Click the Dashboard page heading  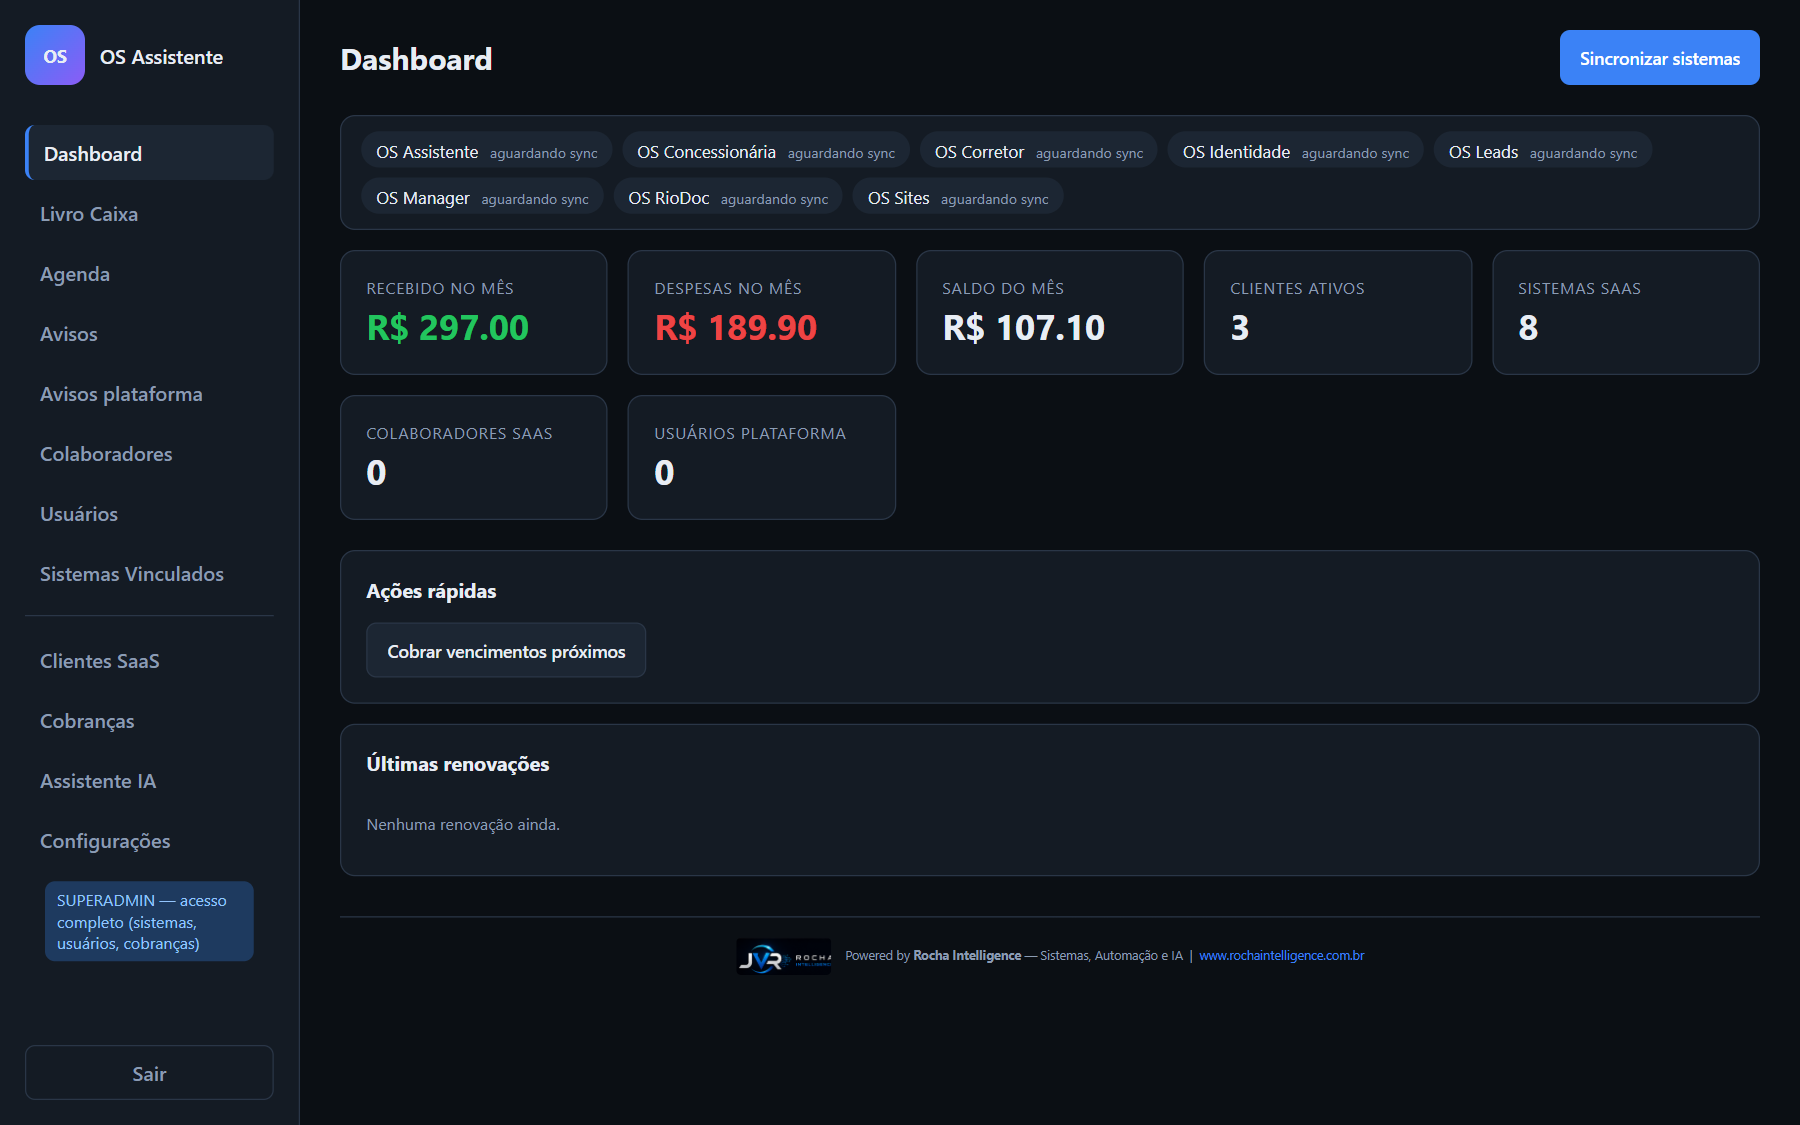coord(416,59)
